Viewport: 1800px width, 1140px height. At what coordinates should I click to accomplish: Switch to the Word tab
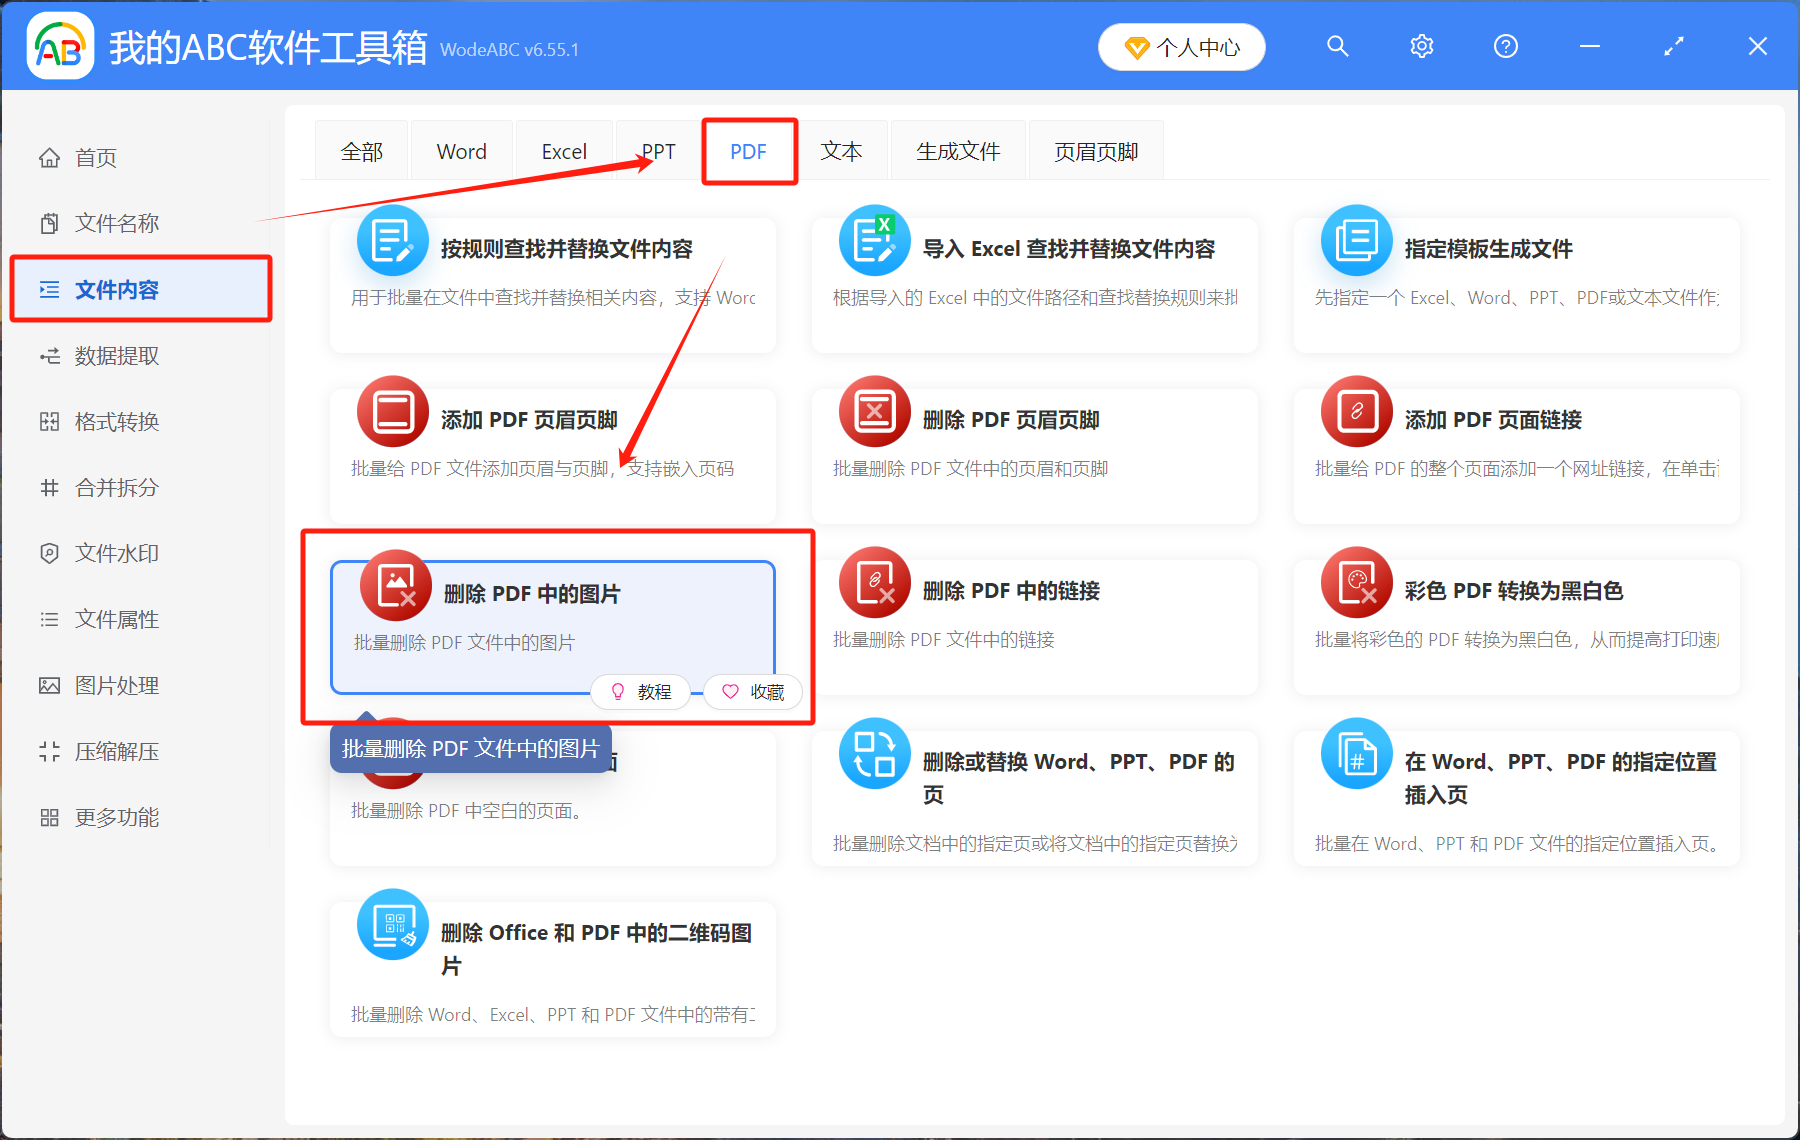[x=461, y=151]
